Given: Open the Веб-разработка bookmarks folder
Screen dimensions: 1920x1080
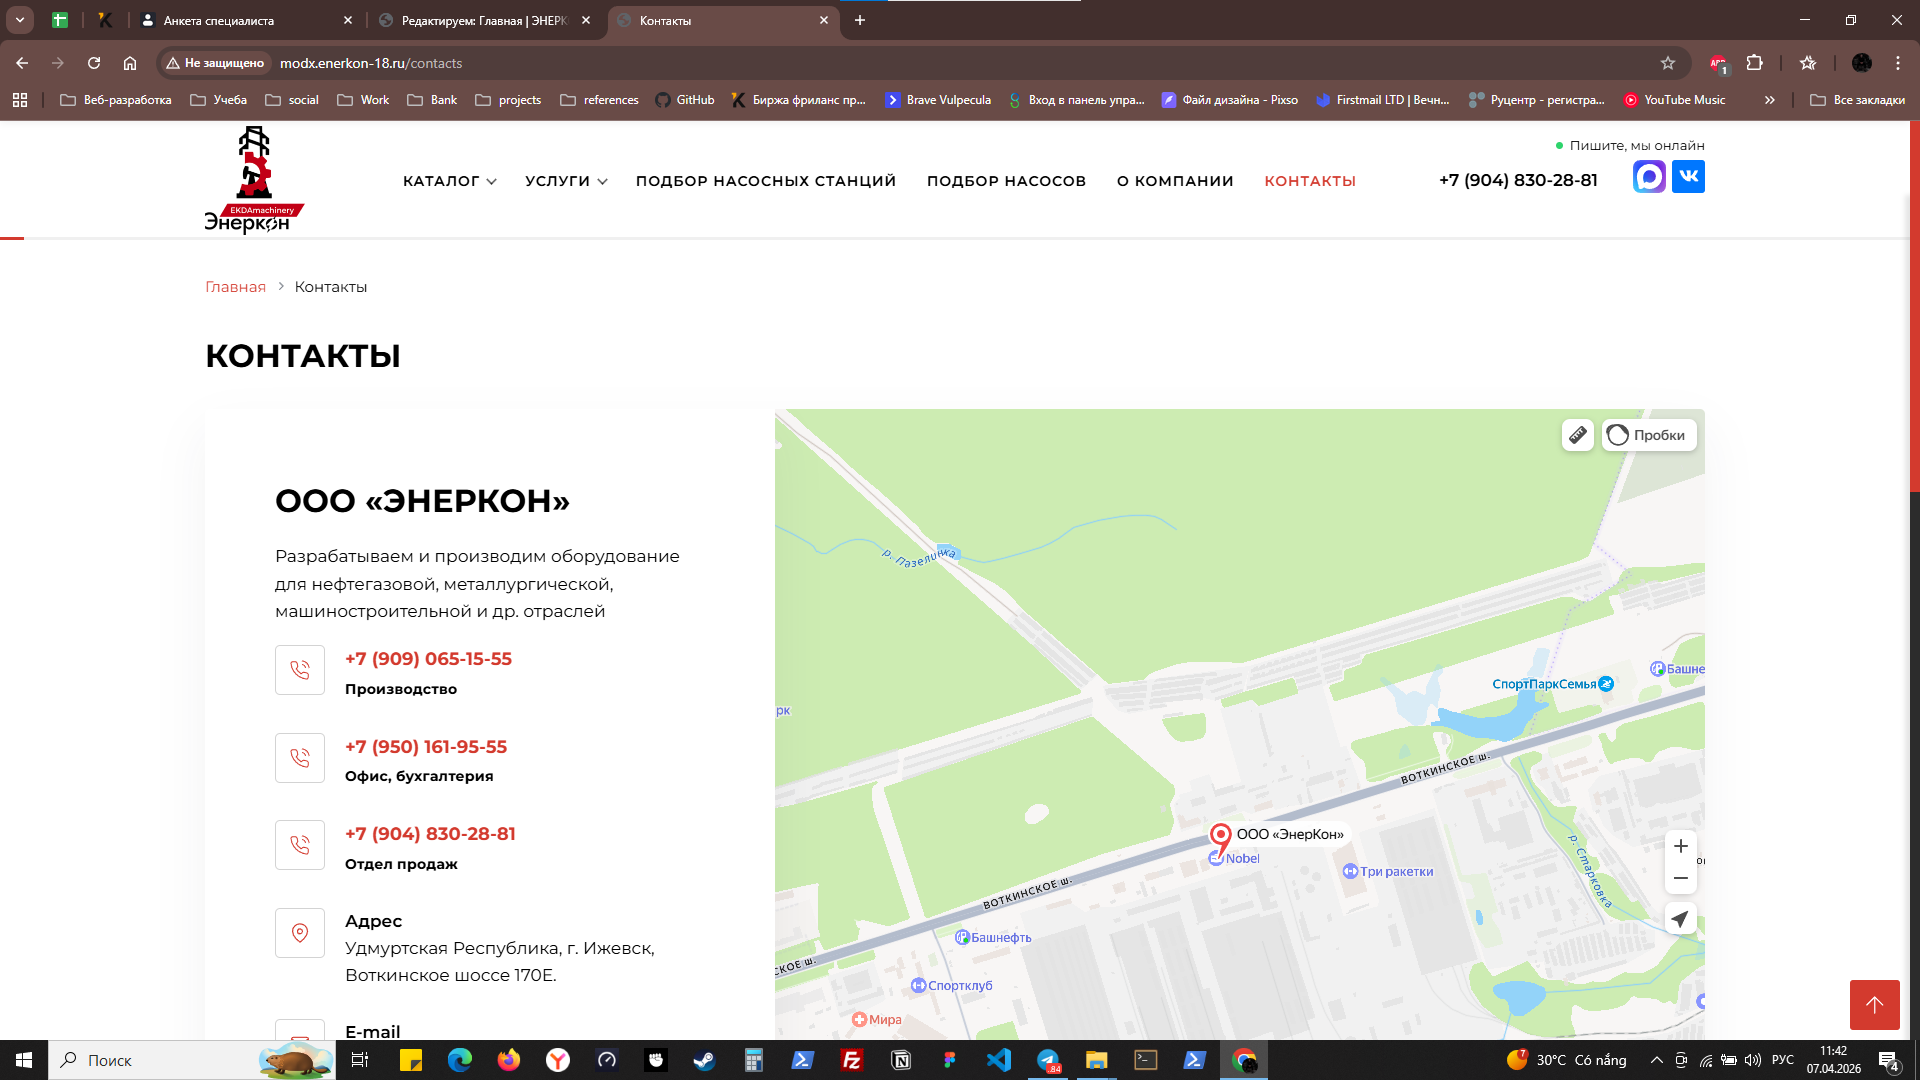Looking at the screenshot, I should [x=116, y=100].
